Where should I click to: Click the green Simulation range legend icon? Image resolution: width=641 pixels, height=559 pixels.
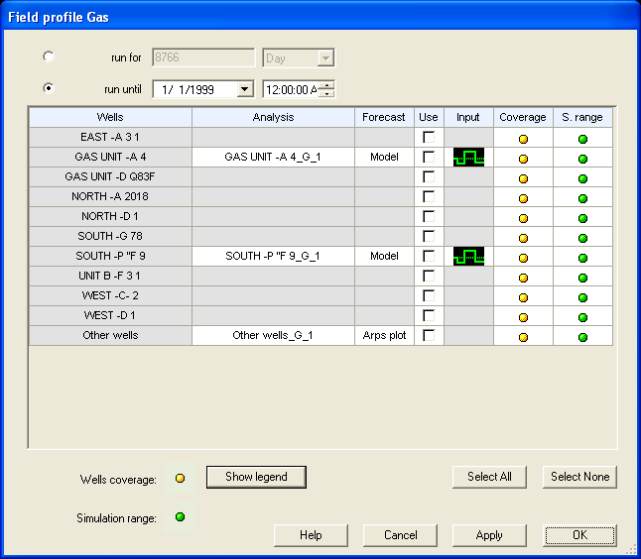point(180,517)
